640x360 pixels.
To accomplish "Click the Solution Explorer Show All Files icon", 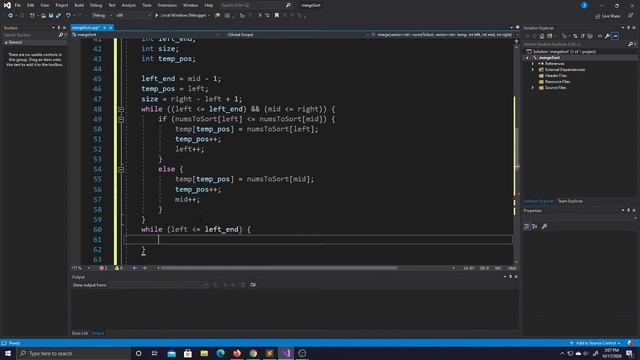I will (x=590, y=36).
